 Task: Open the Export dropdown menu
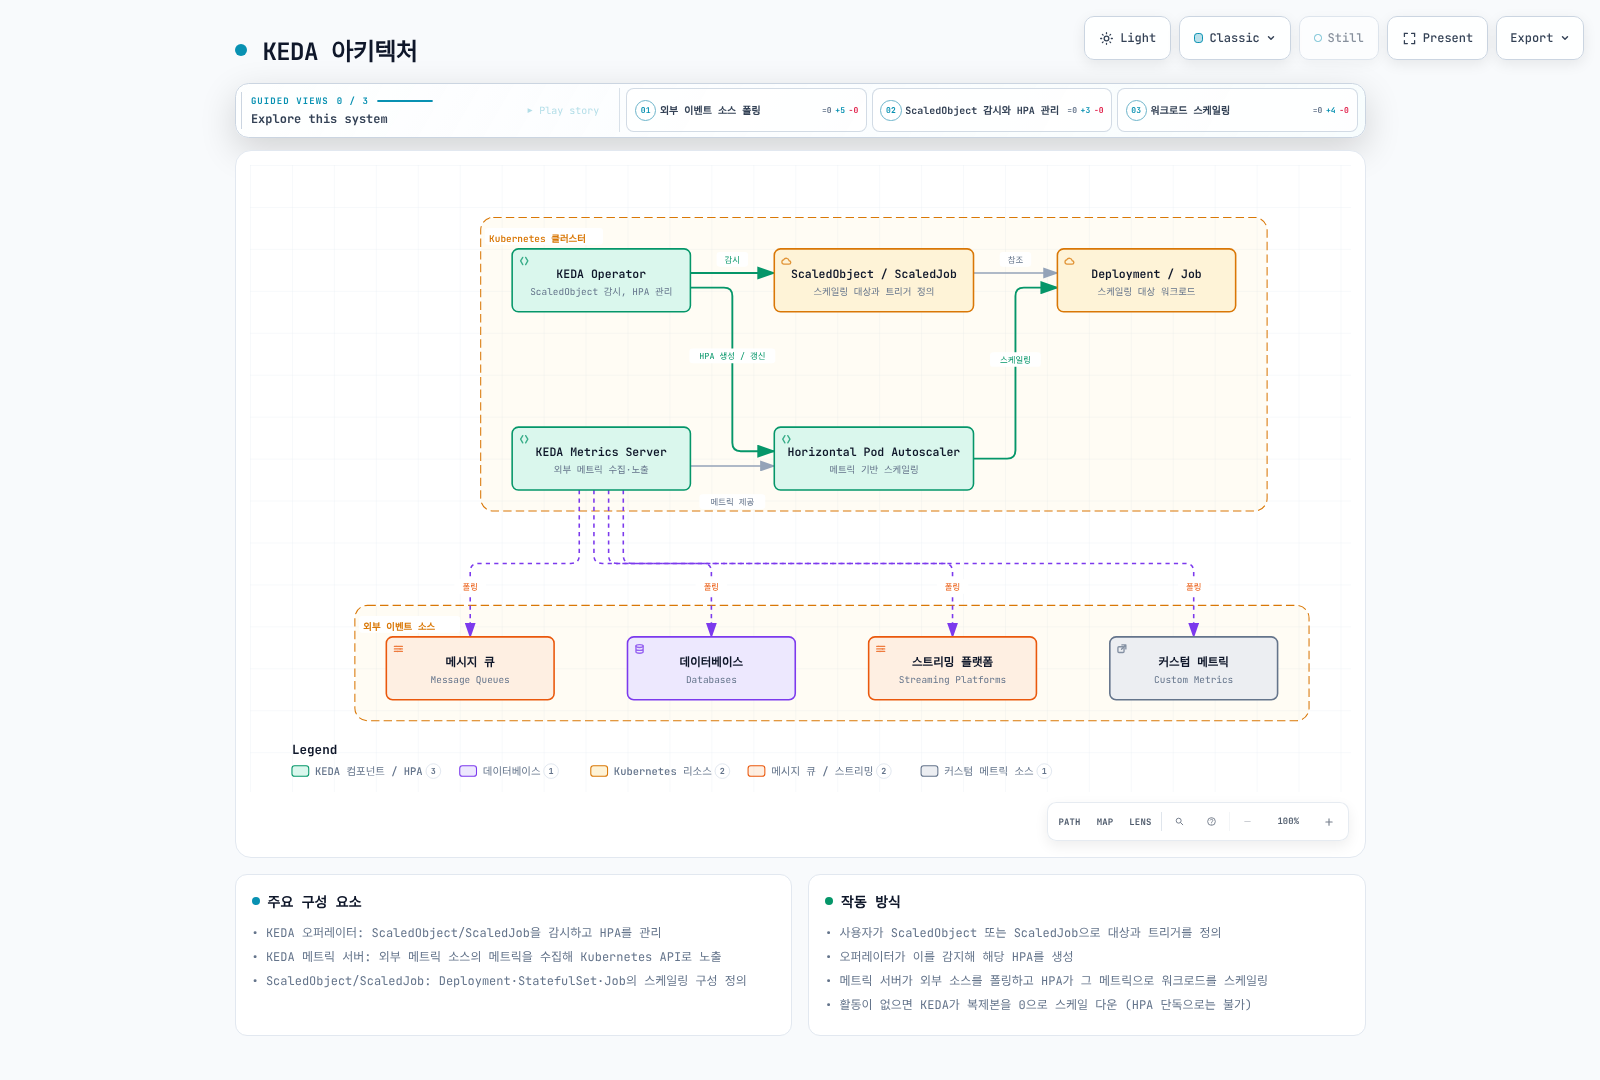point(1539,38)
